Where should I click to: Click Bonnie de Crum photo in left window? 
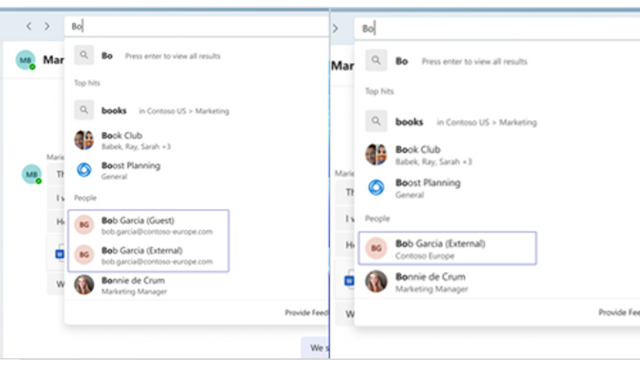pyautogui.click(x=84, y=285)
